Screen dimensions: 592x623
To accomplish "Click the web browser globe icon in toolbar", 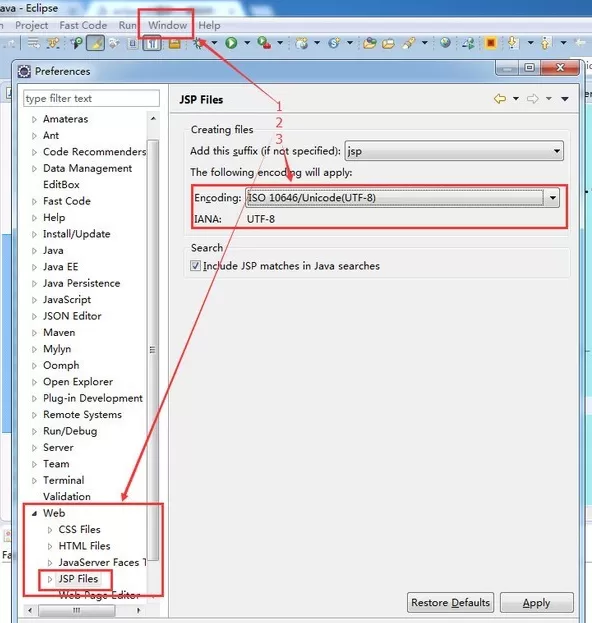I will [x=445, y=42].
